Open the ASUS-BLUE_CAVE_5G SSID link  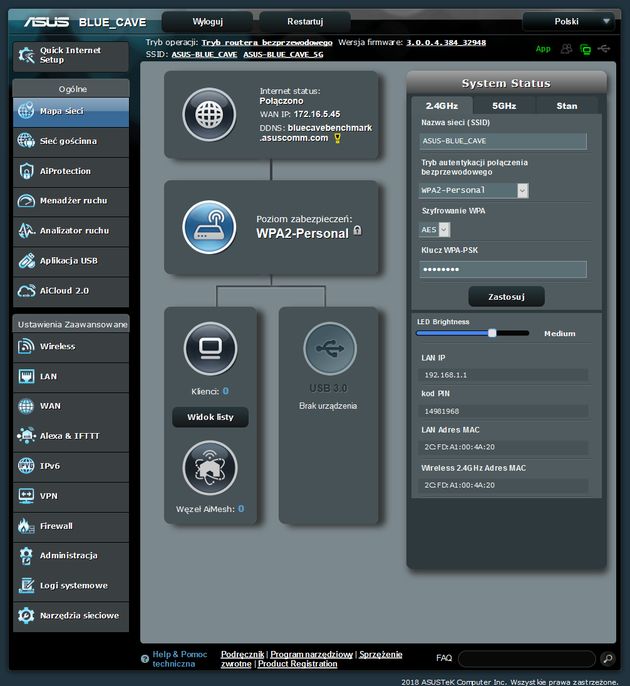(283, 54)
